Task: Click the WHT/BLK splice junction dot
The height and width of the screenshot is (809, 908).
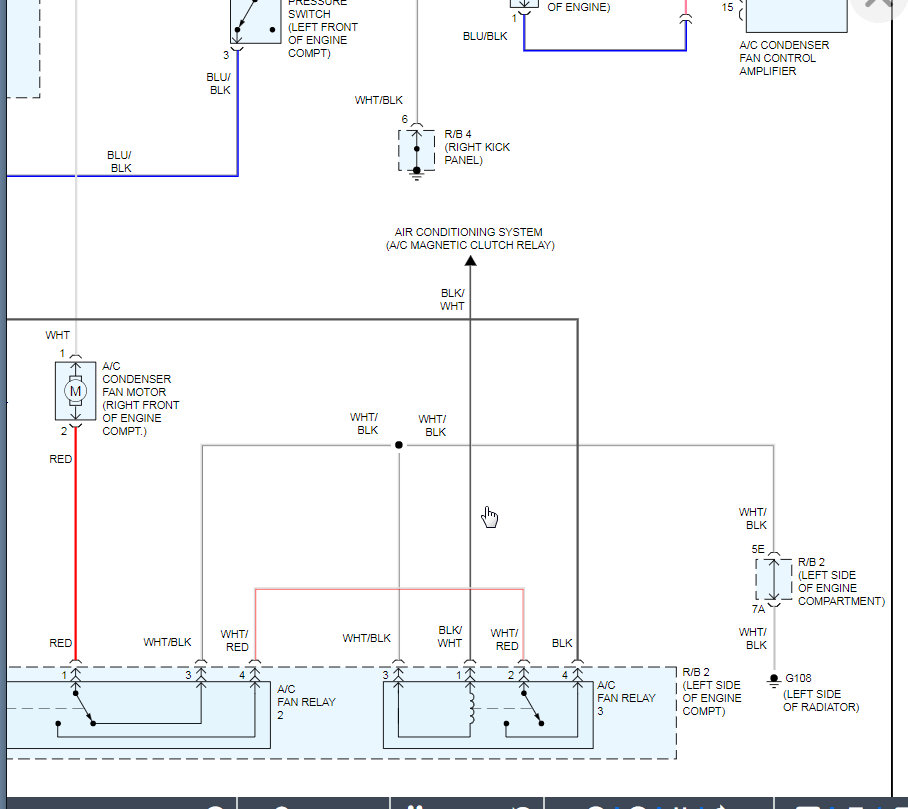Action: click(398, 445)
